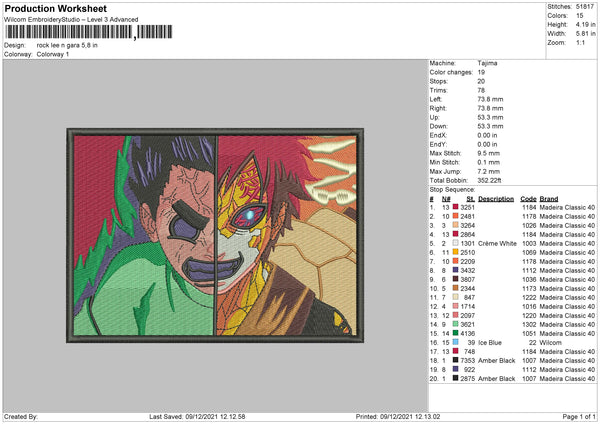Click the Min Stitch value 0.1 mm

pos(488,162)
